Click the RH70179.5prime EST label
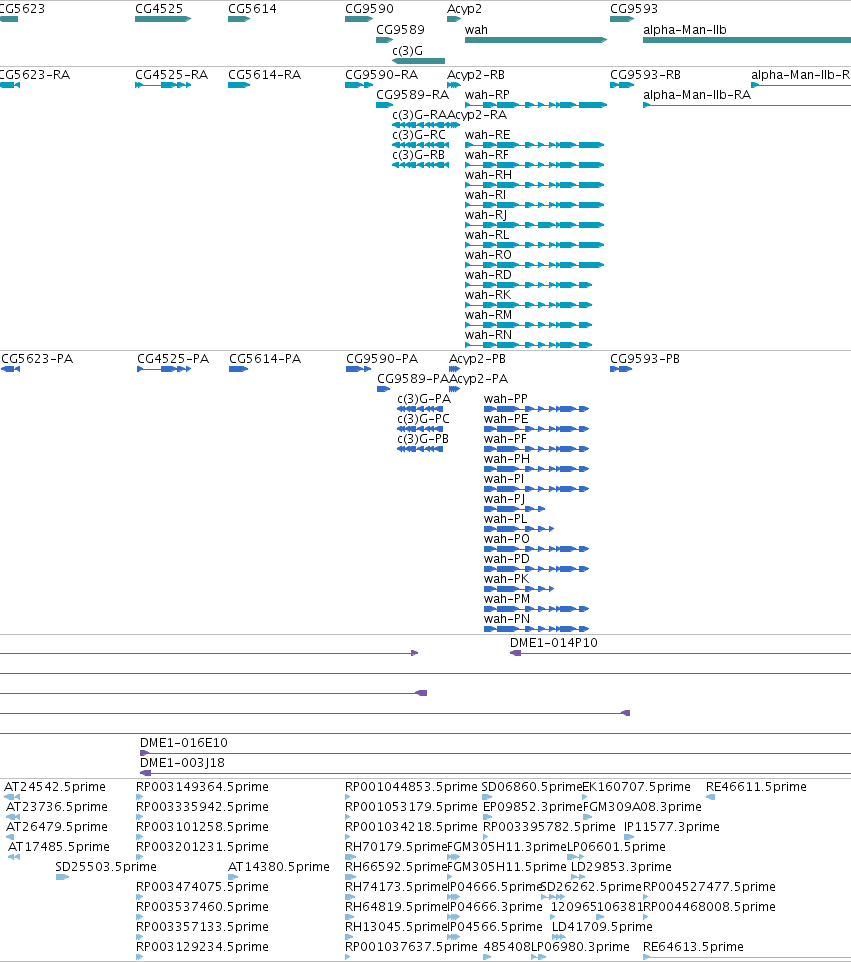This screenshot has height=962, width=851. coord(396,847)
